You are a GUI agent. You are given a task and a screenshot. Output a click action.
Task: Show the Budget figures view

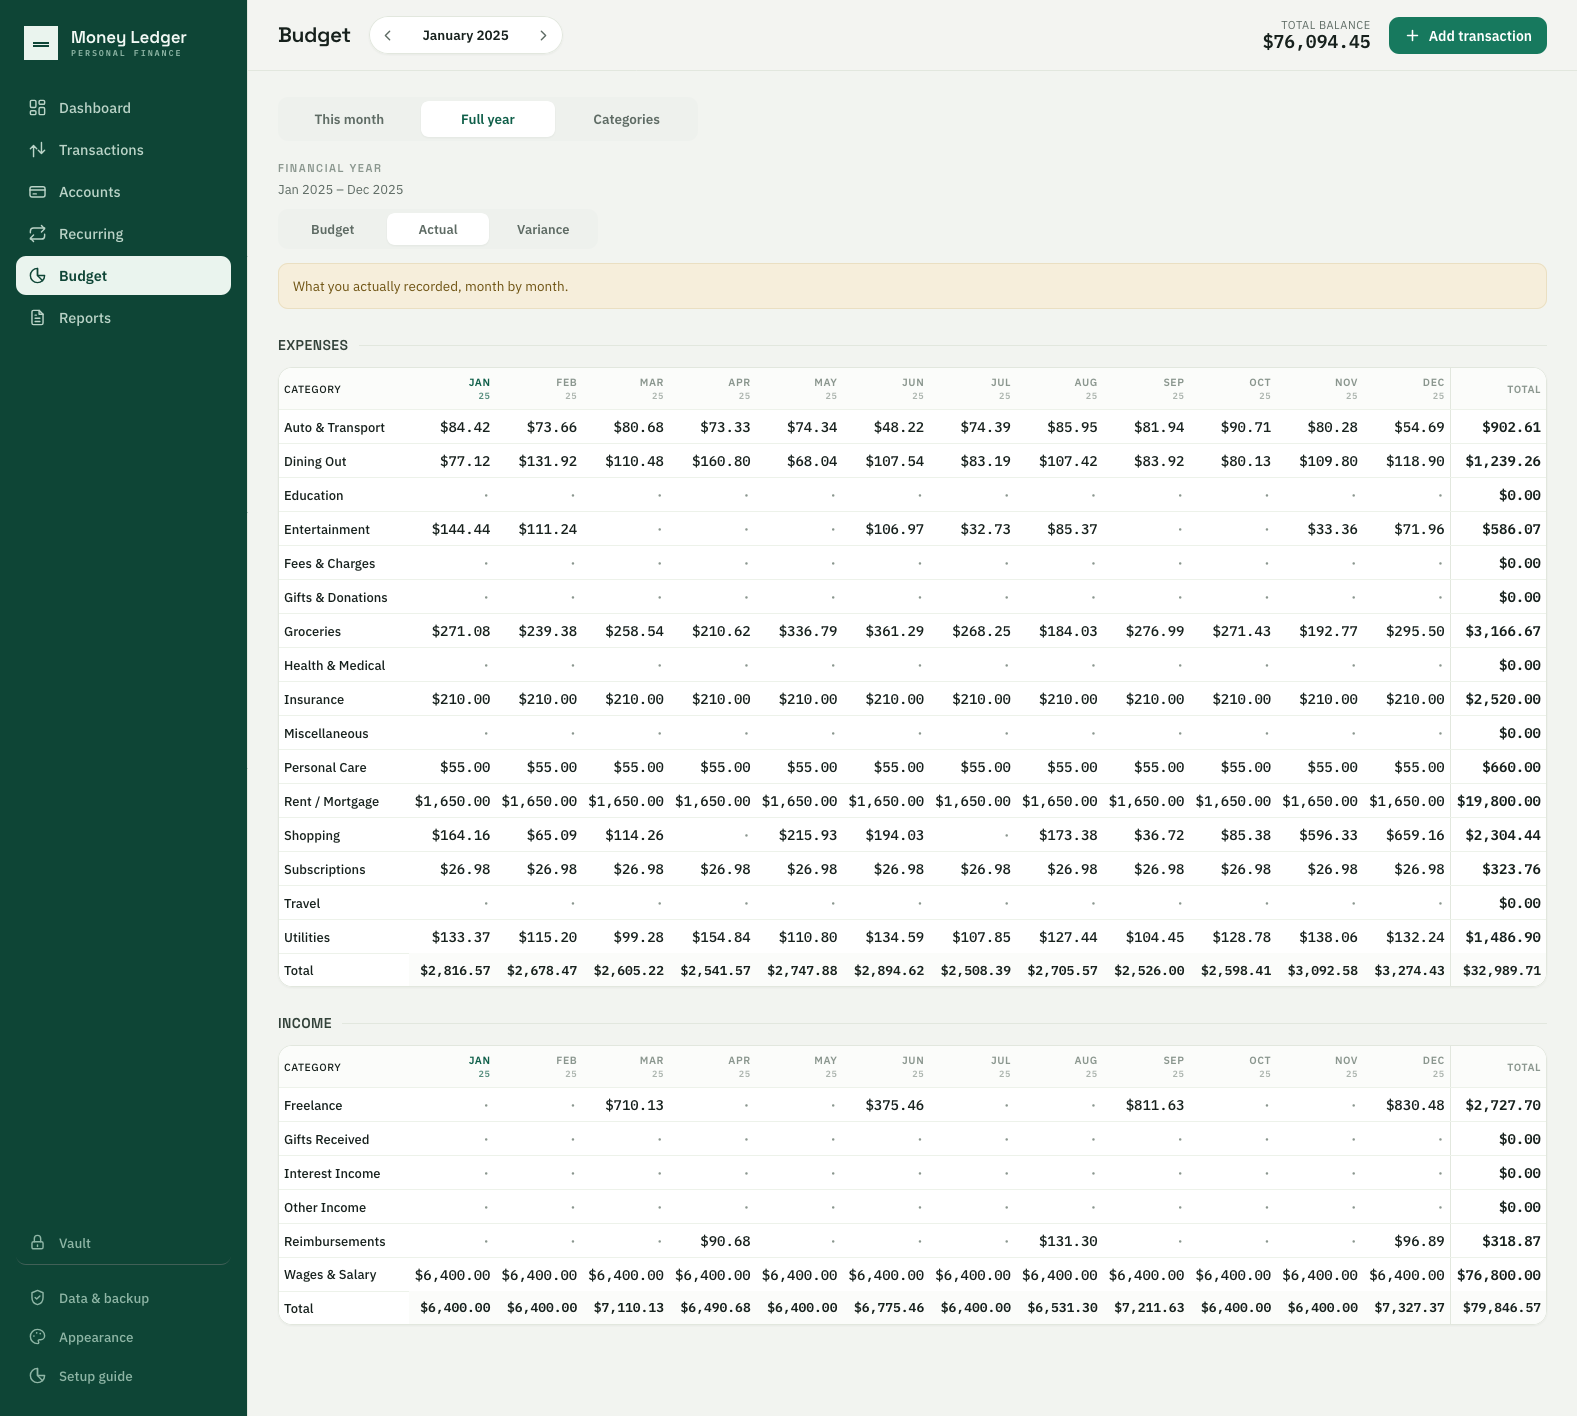(332, 229)
